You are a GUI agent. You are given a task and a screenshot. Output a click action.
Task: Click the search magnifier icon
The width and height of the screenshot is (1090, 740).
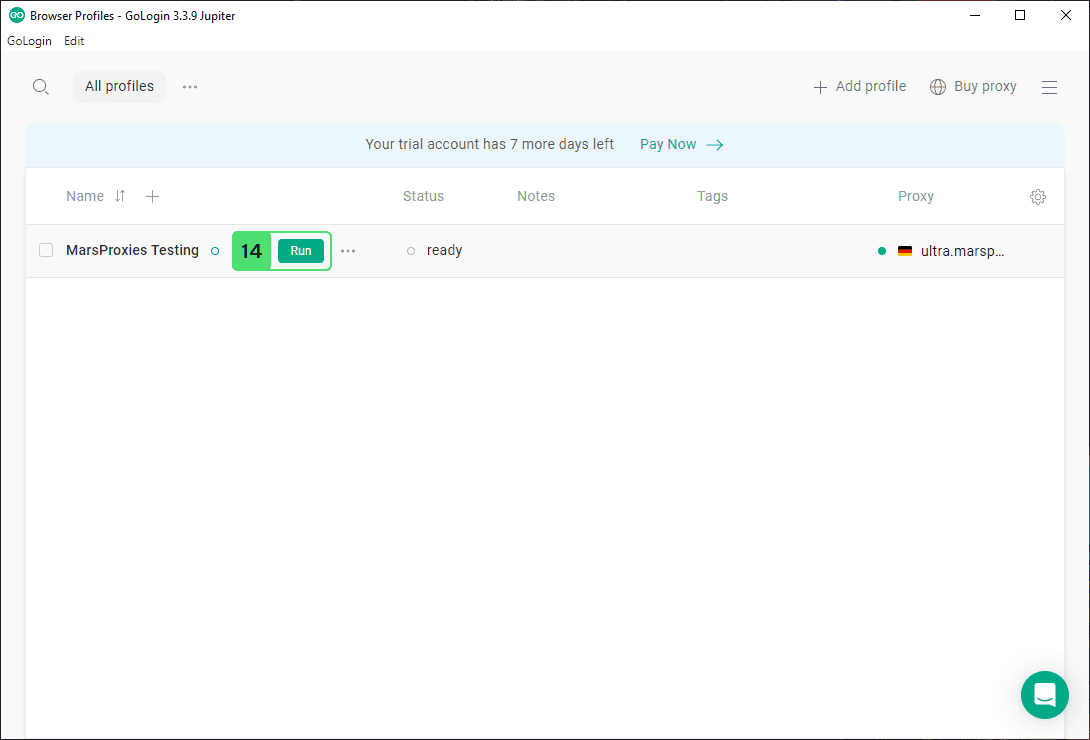point(40,87)
